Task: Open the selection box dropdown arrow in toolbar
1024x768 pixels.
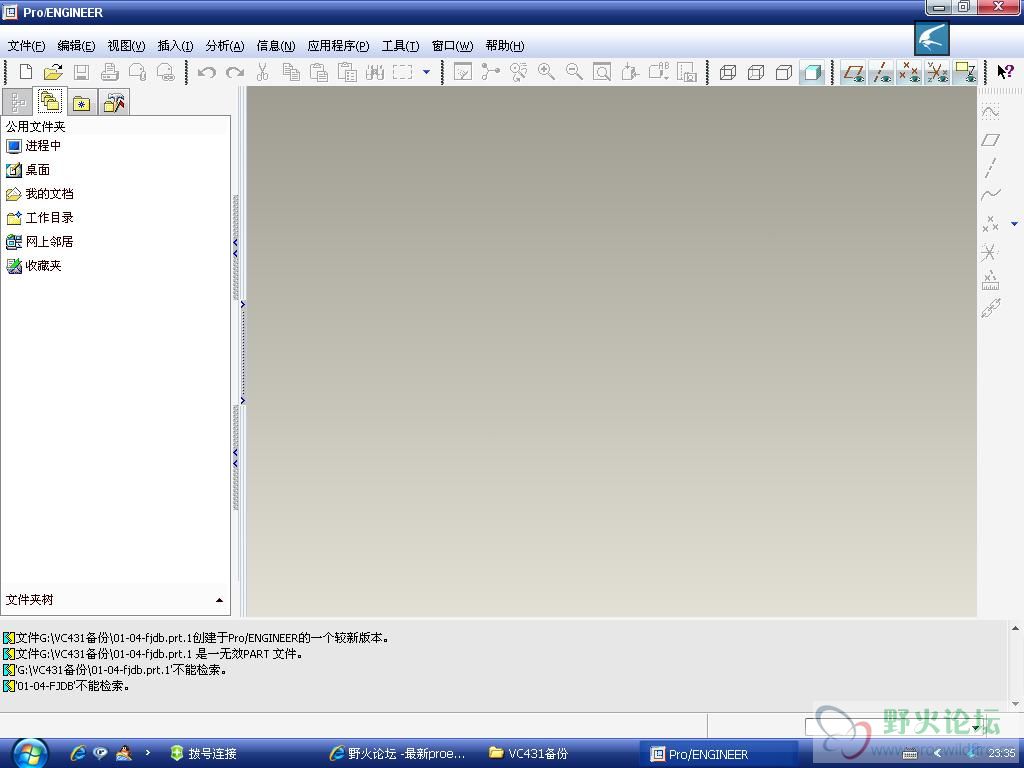Action: pos(426,72)
